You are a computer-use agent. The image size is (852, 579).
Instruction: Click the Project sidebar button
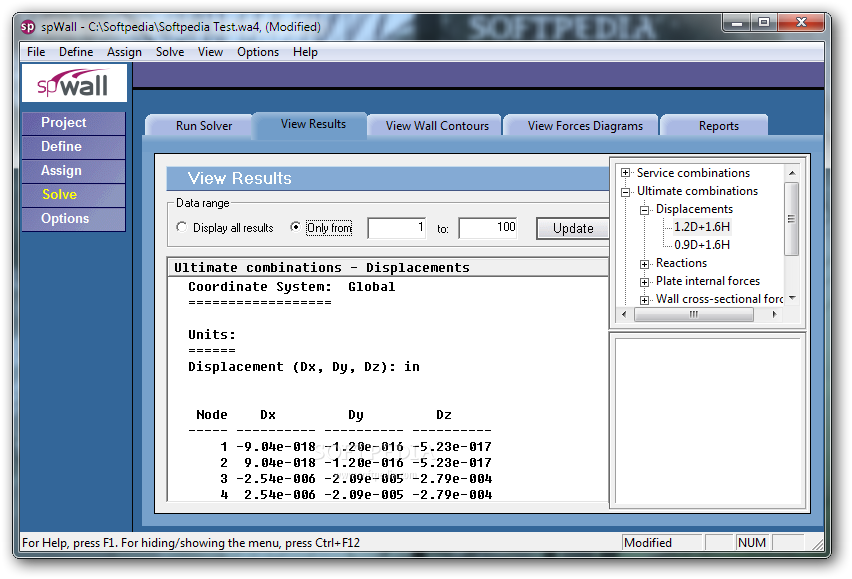click(x=74, y=123)
